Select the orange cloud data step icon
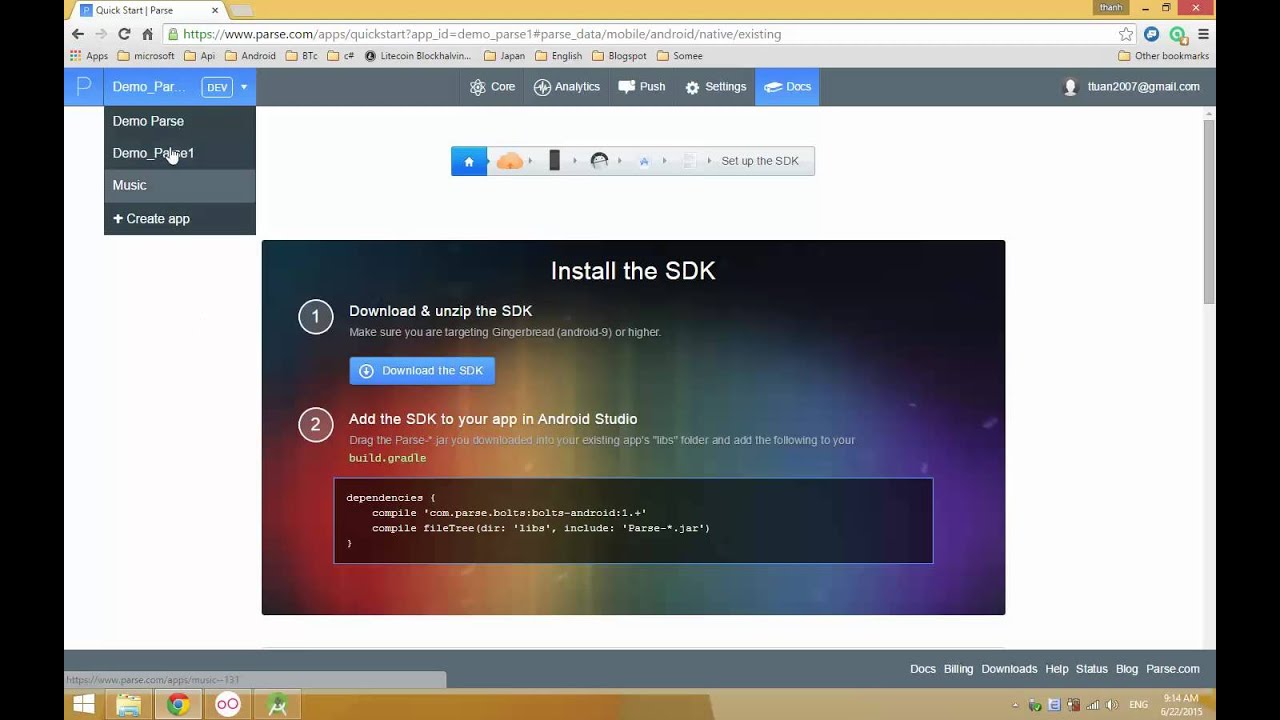This screenshot has height=720, width=1280. pos(510,161)
